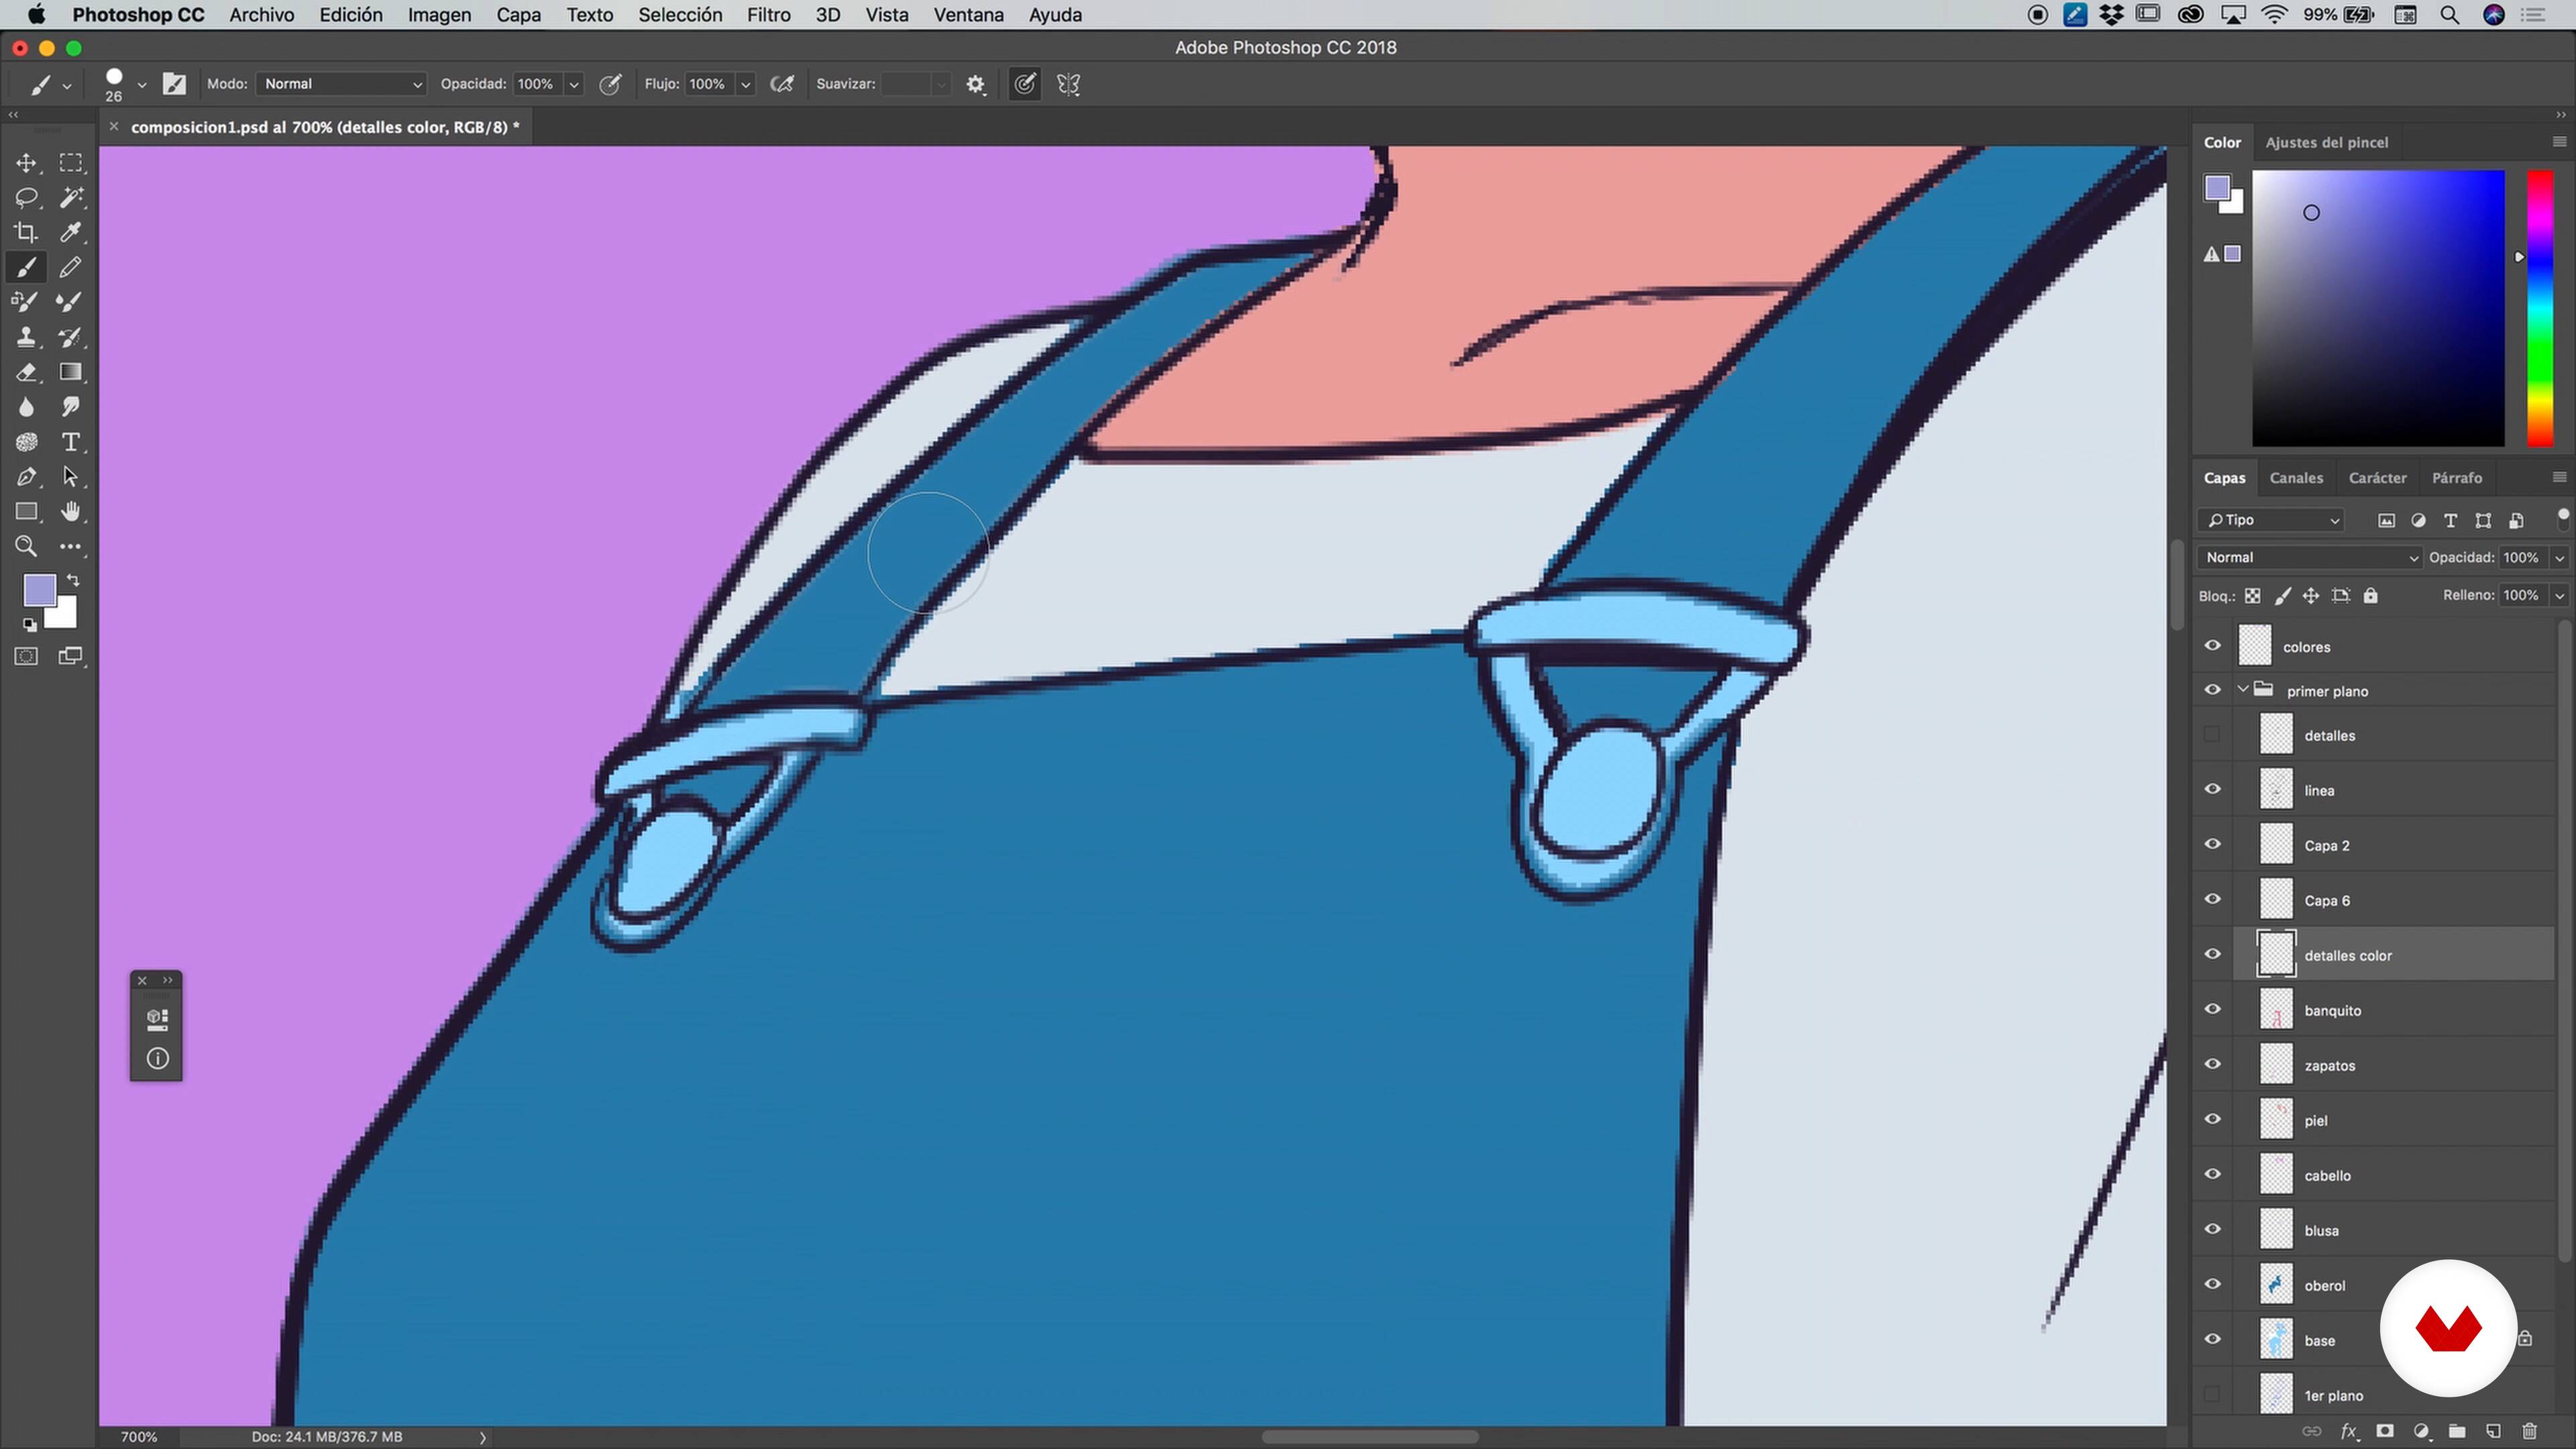2576x1449 pixels.
Task: Click the zoom level 700% field
Action: 139,1436
